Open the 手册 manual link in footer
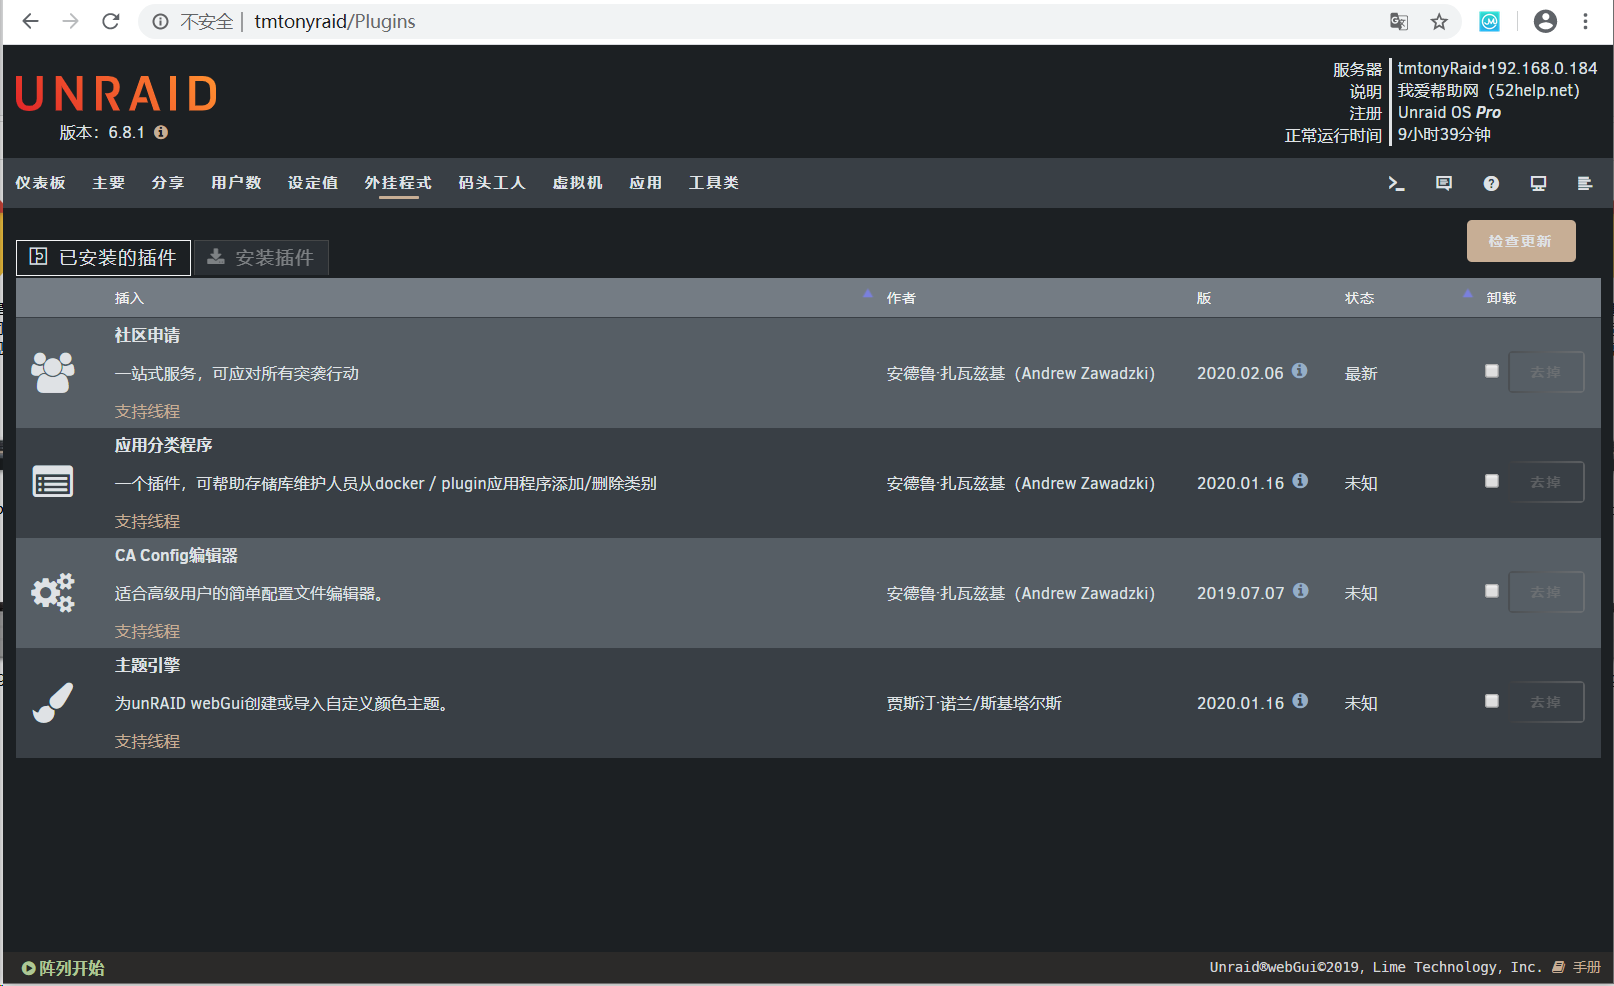Image resolution: width=1614 pixels, height=986 pixels. pos(1577,967)
